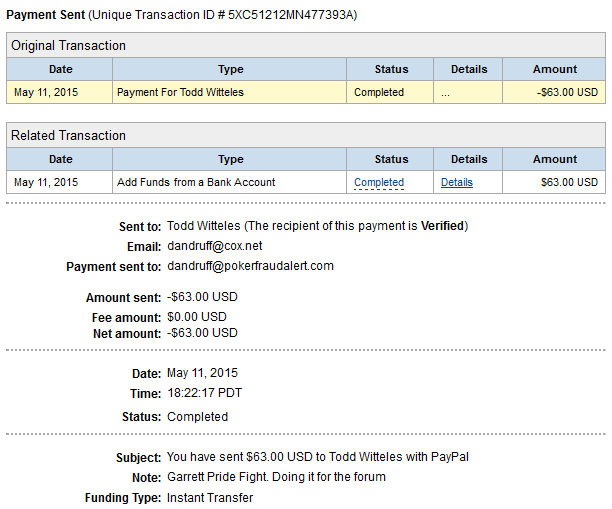Click the Related Transaction section heading
612x509 pixels.
68,136
